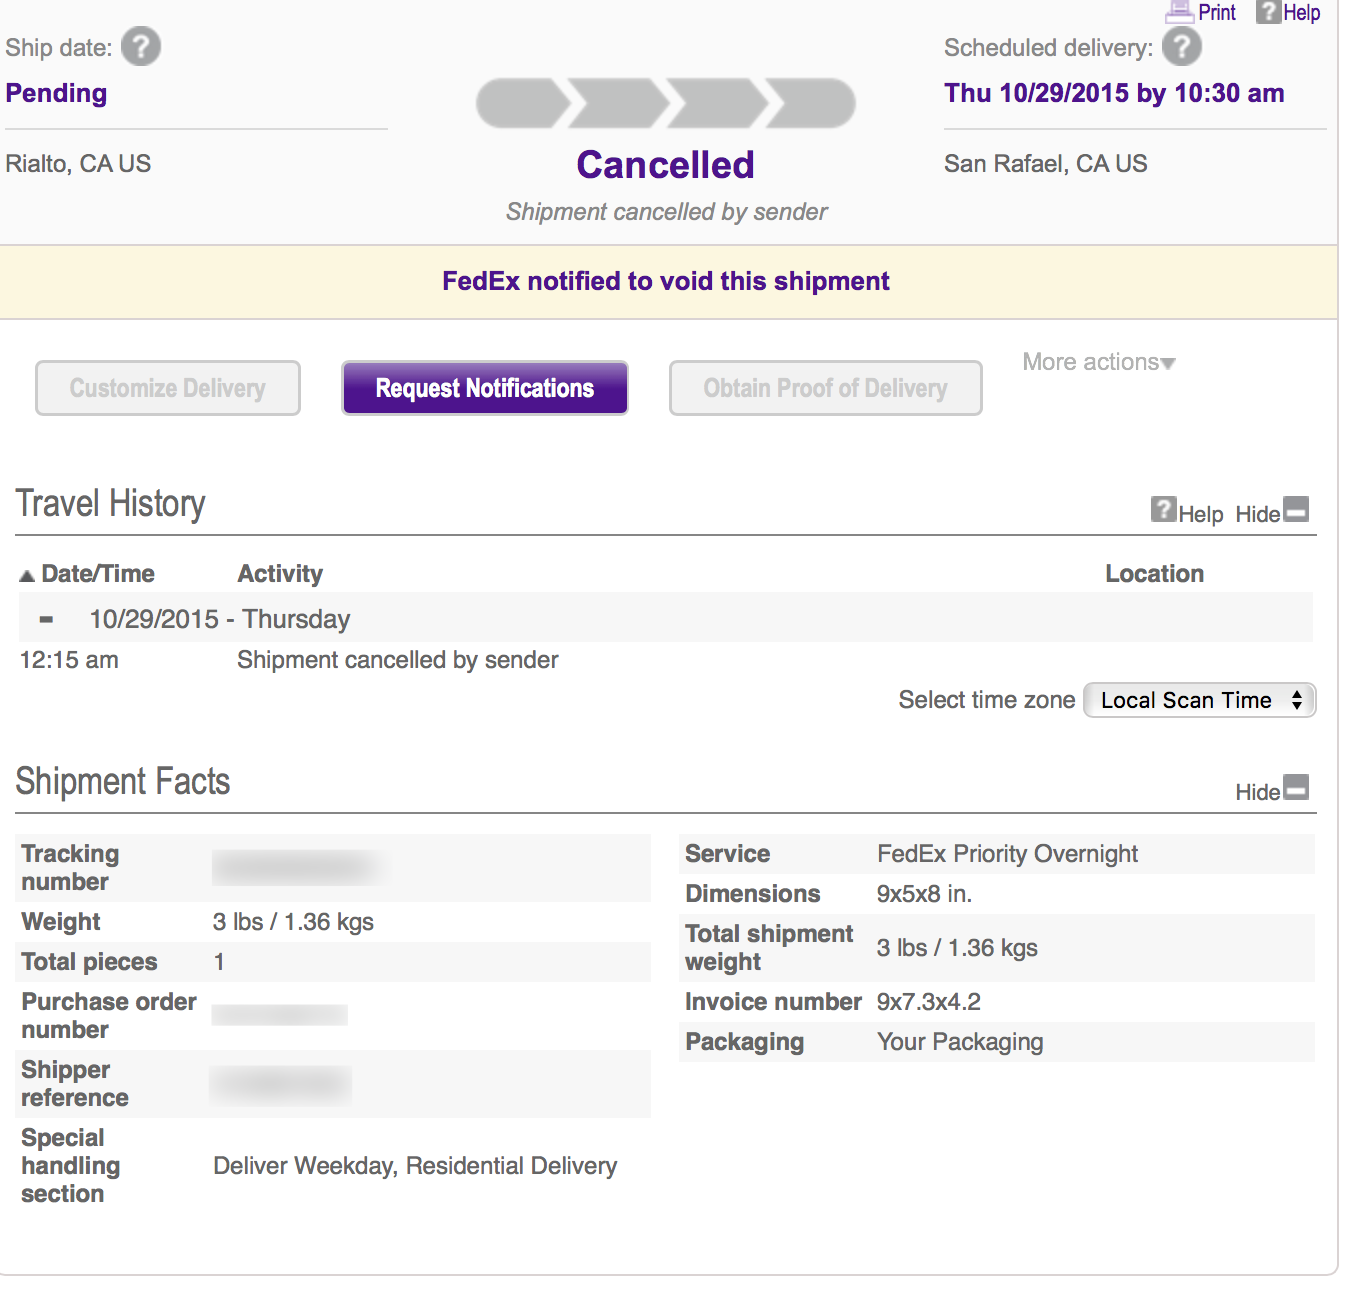
Task: Click the blurred tracking number value
Action: click(297, 867)
